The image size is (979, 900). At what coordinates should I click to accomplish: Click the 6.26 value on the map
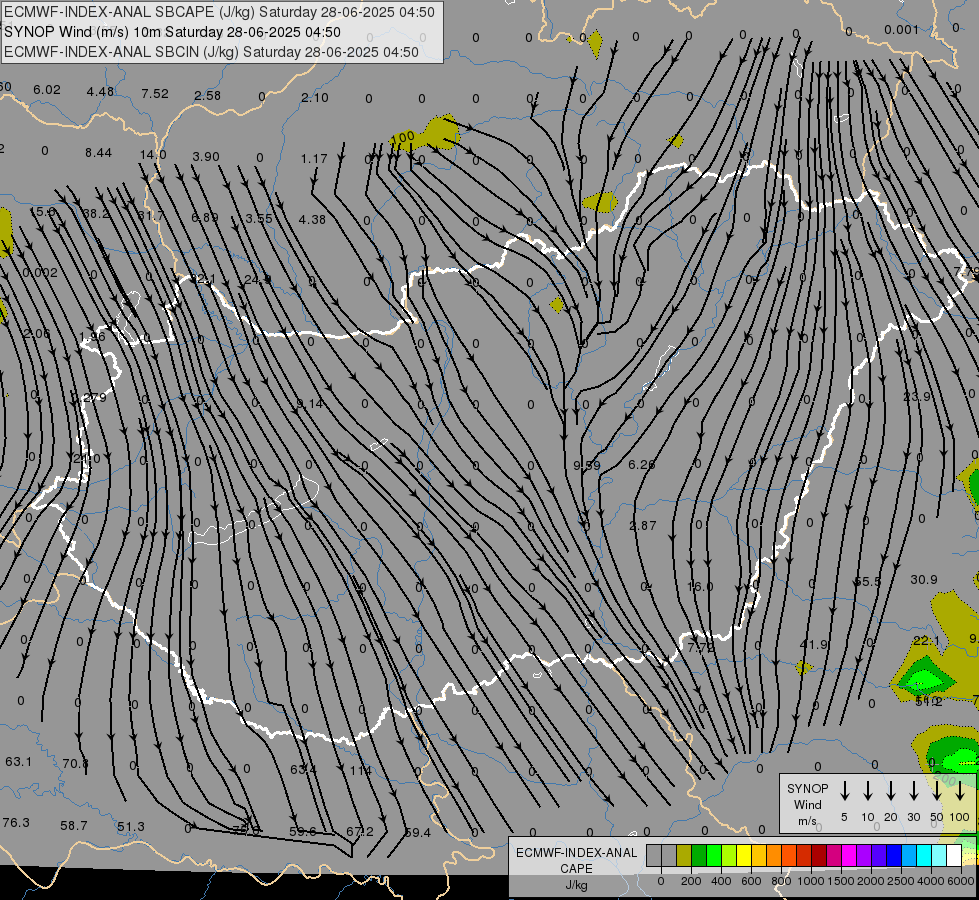coord(641,465)
